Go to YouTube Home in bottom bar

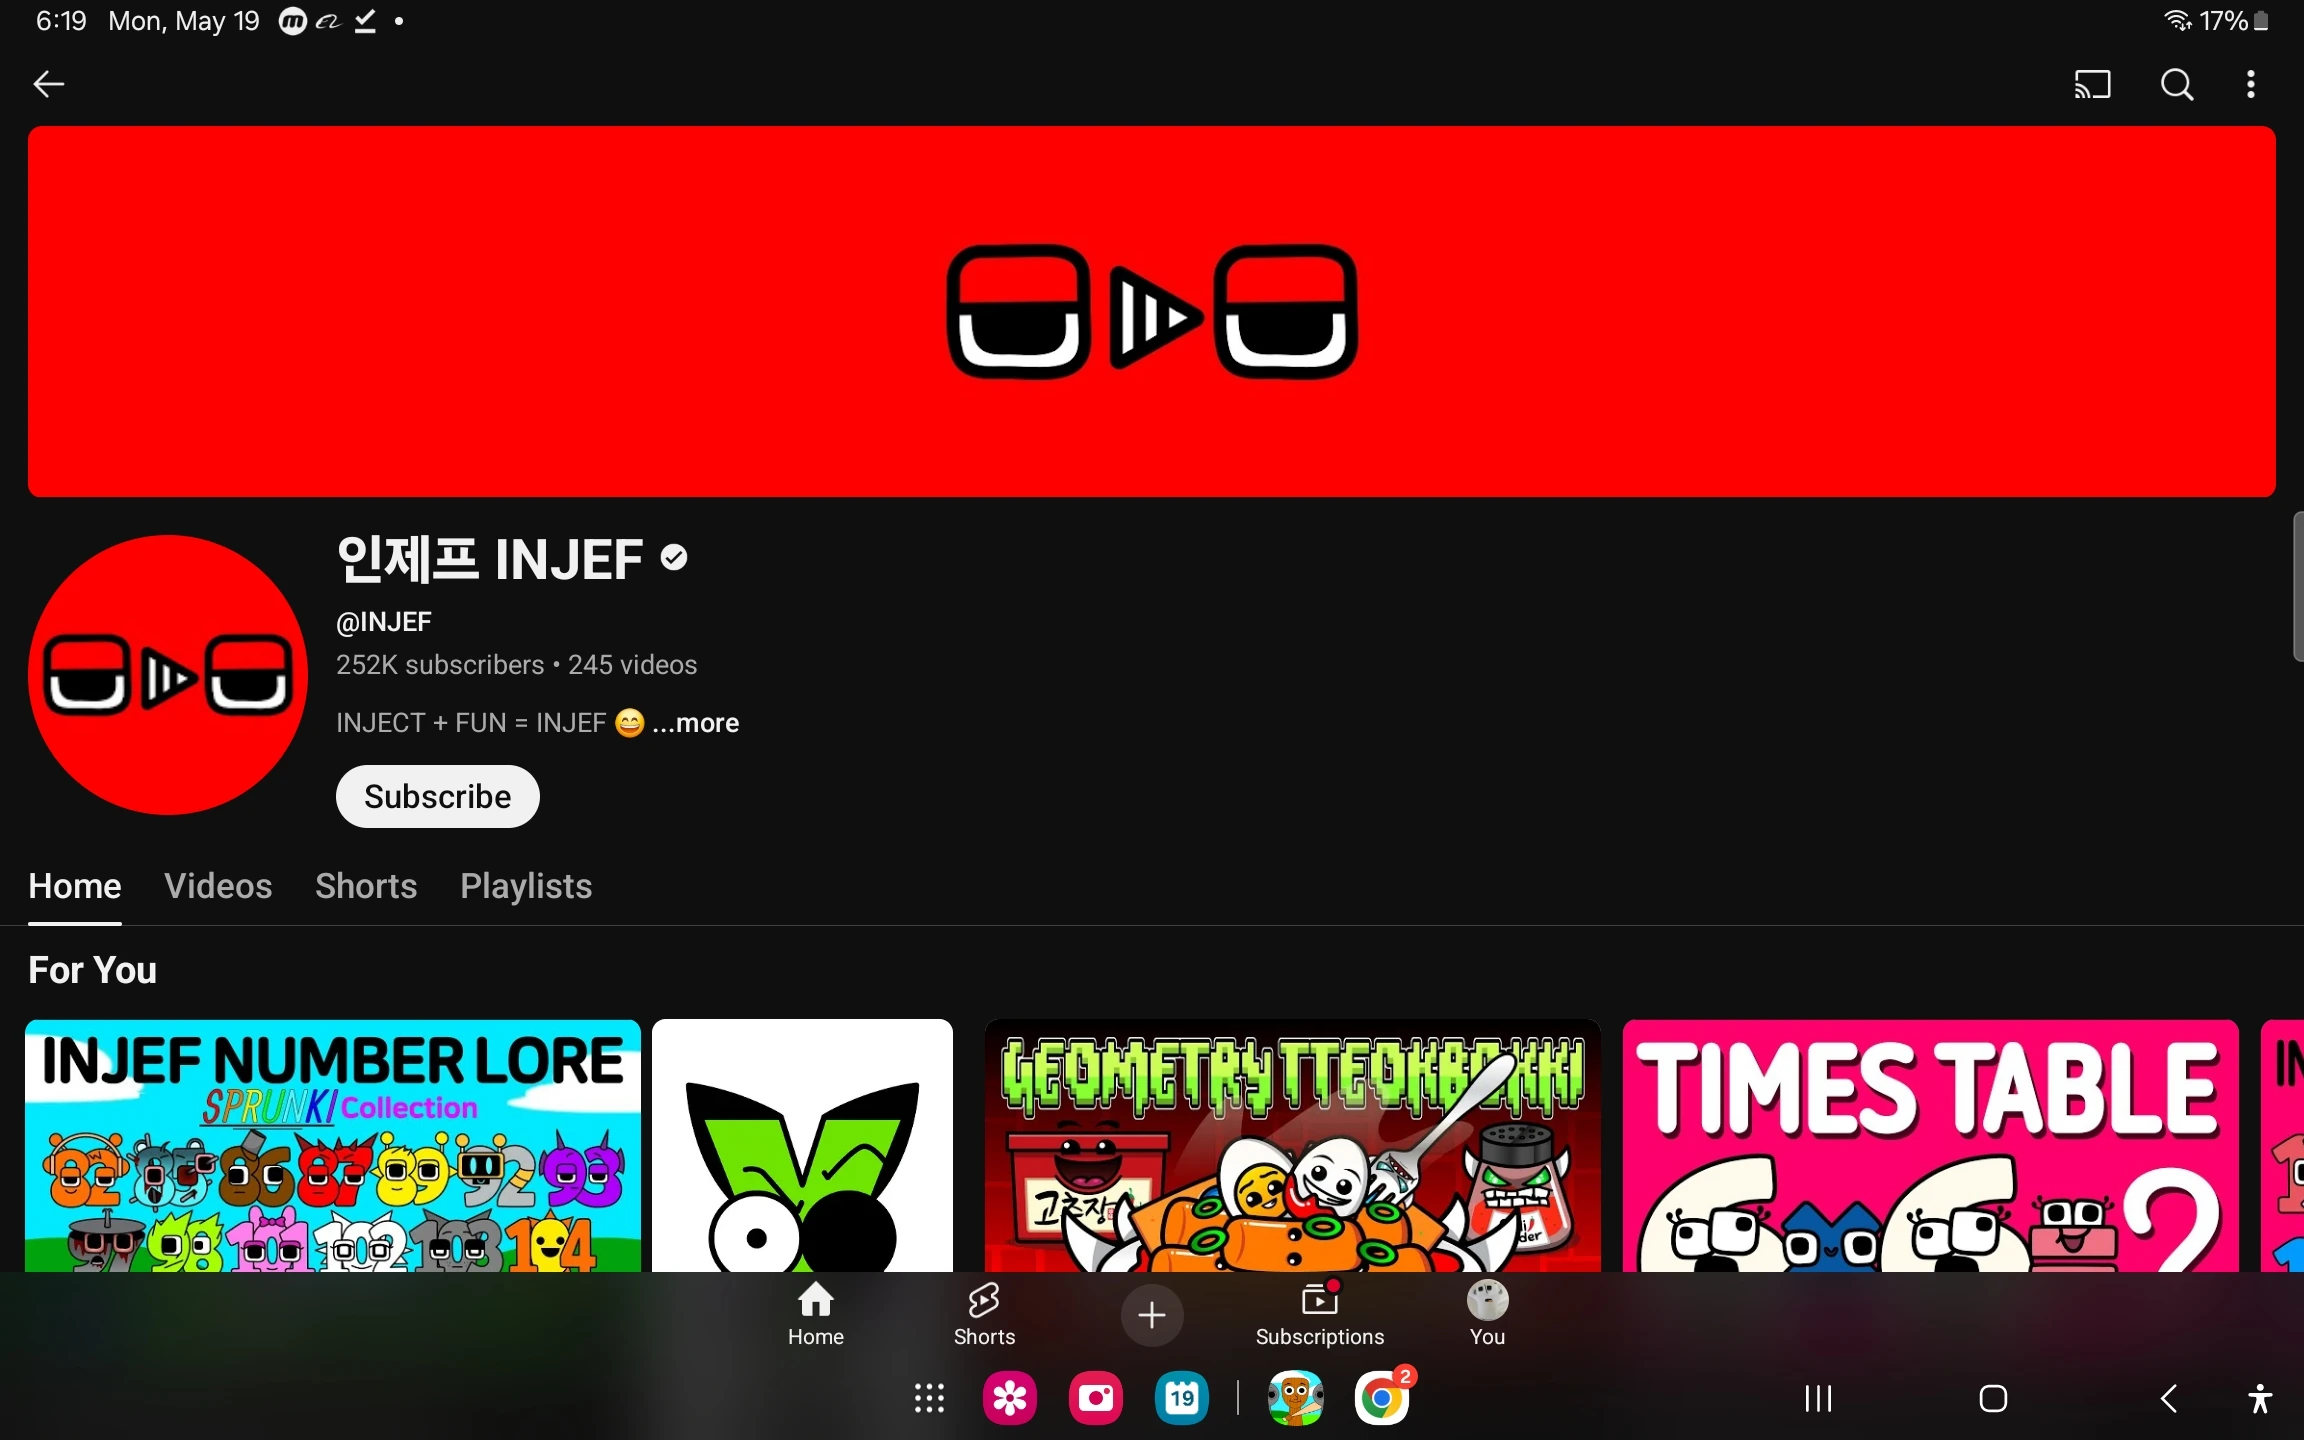[x=815, y=1314]
